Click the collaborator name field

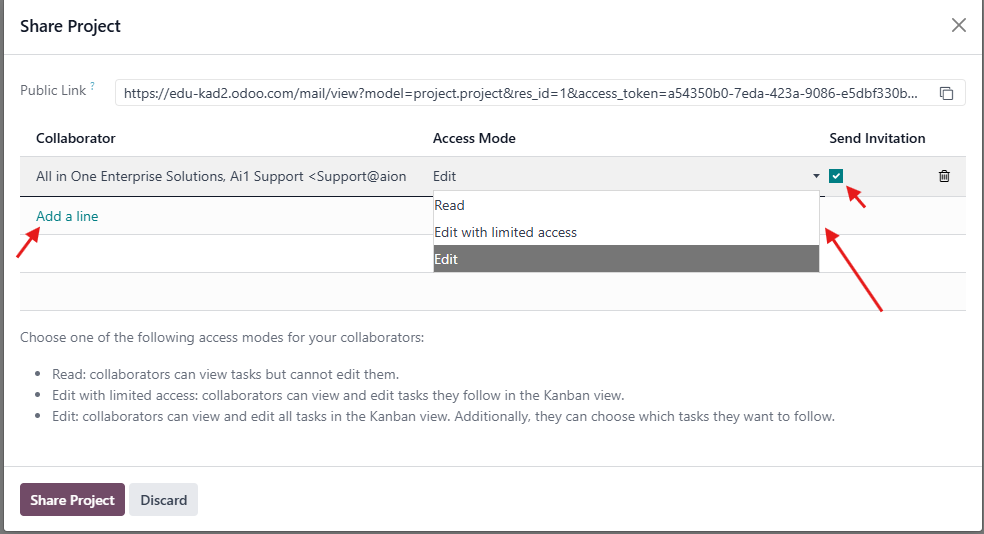[x=221, y=176]
